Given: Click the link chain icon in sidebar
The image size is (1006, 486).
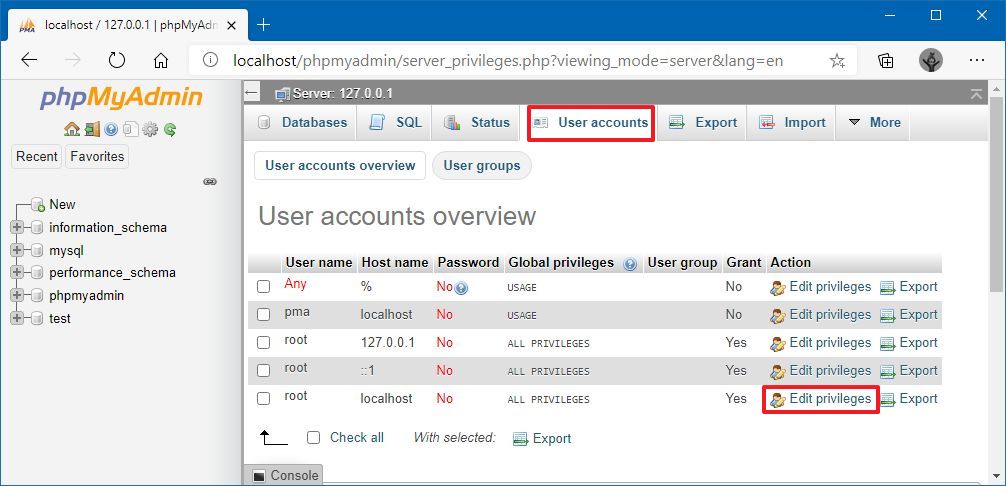Looking at the screenshot, I should click(x=210, y=181).
